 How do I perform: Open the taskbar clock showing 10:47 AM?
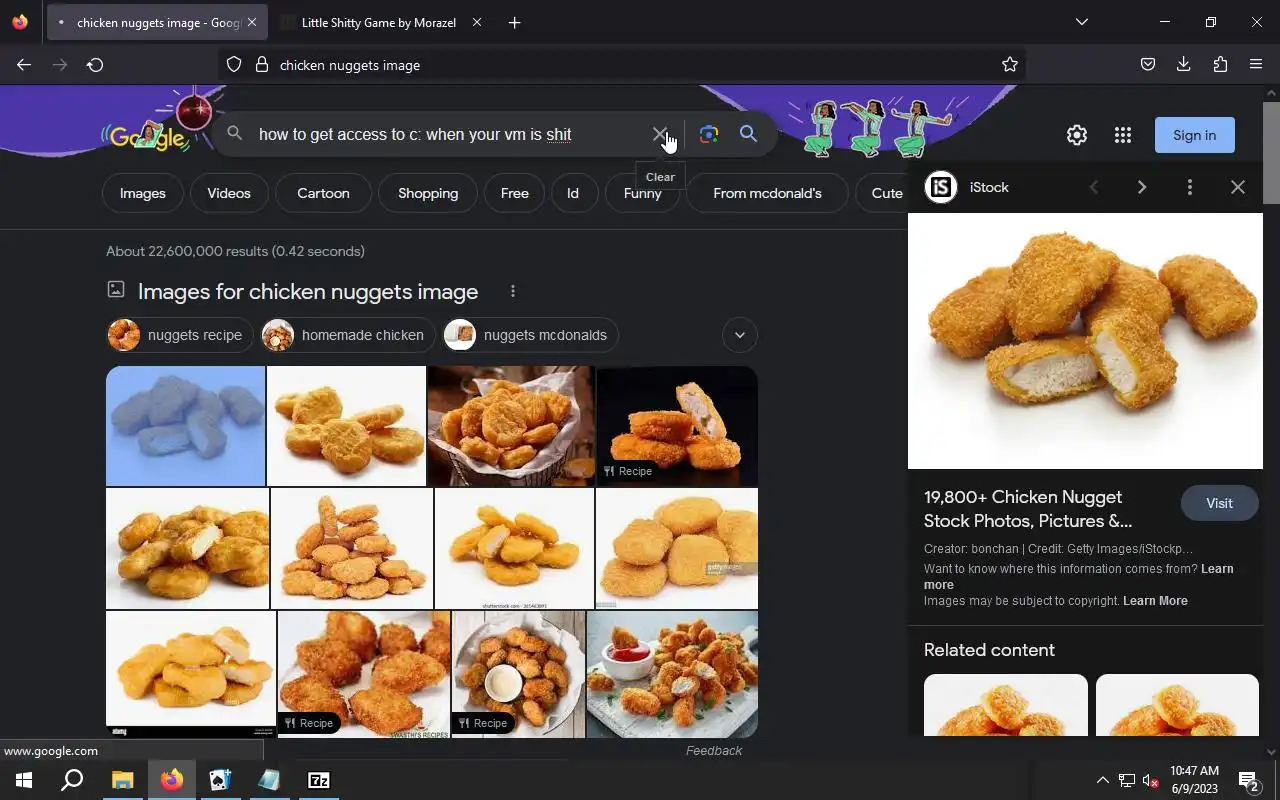point(1194,780)
